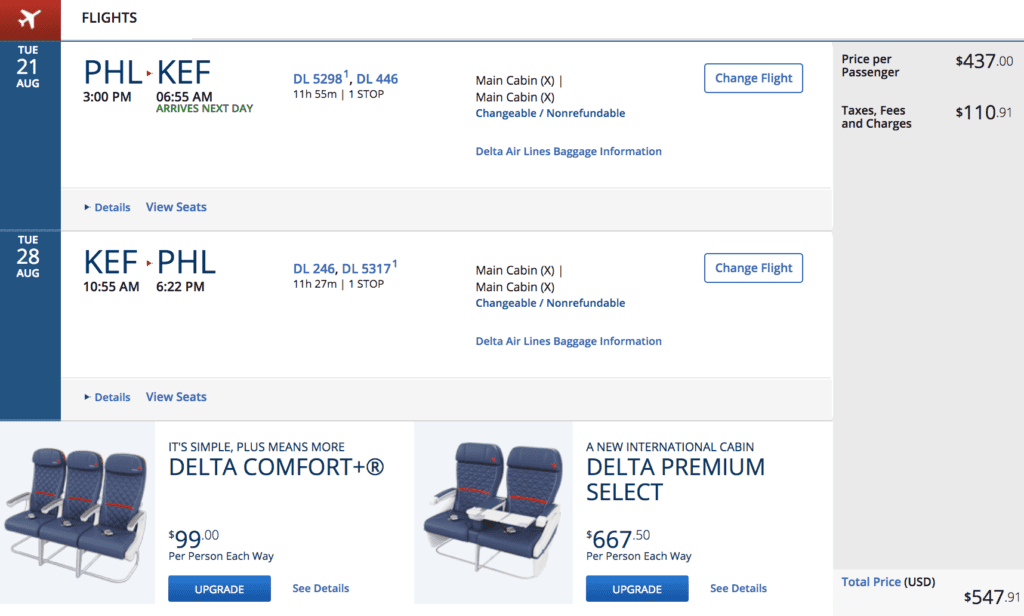Expand Details for the PHL to KEF flight
Image resolution: width=1024 pixels, height=616 pixels.
pos(107,208)
